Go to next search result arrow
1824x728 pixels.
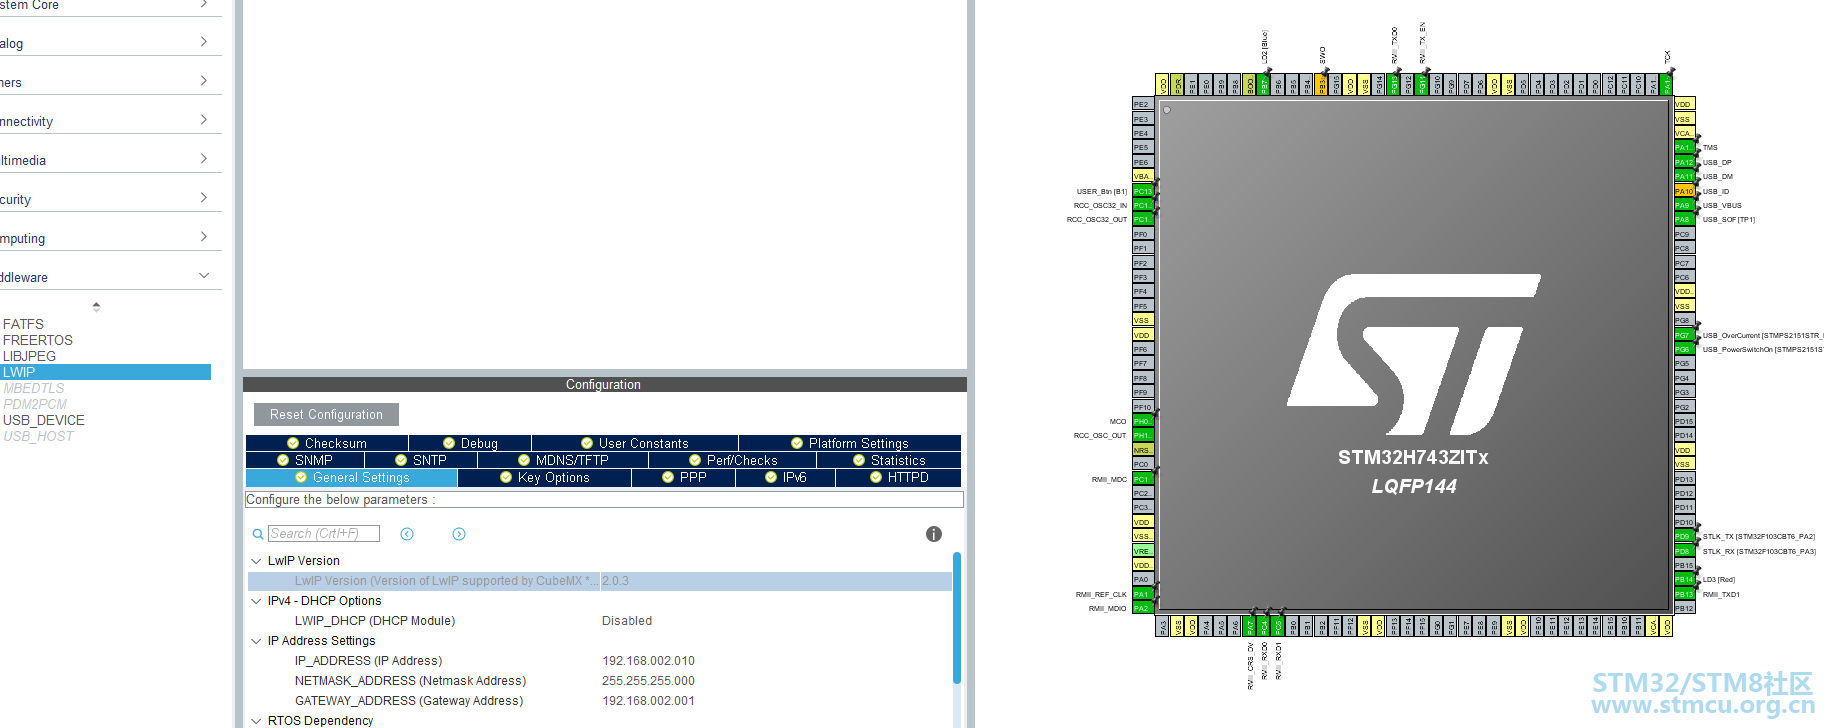click(x=459, y=534)
